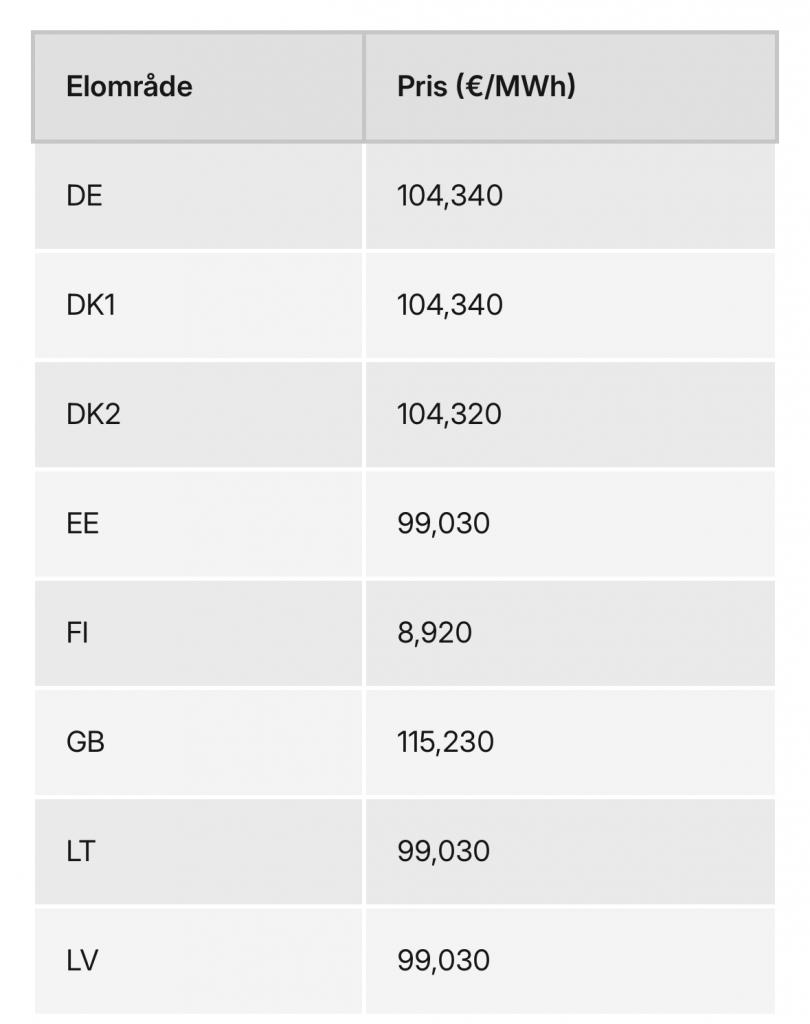Select empty space right of 8,920
Viewport: 810px width, 1024px height.
point(624,633)
